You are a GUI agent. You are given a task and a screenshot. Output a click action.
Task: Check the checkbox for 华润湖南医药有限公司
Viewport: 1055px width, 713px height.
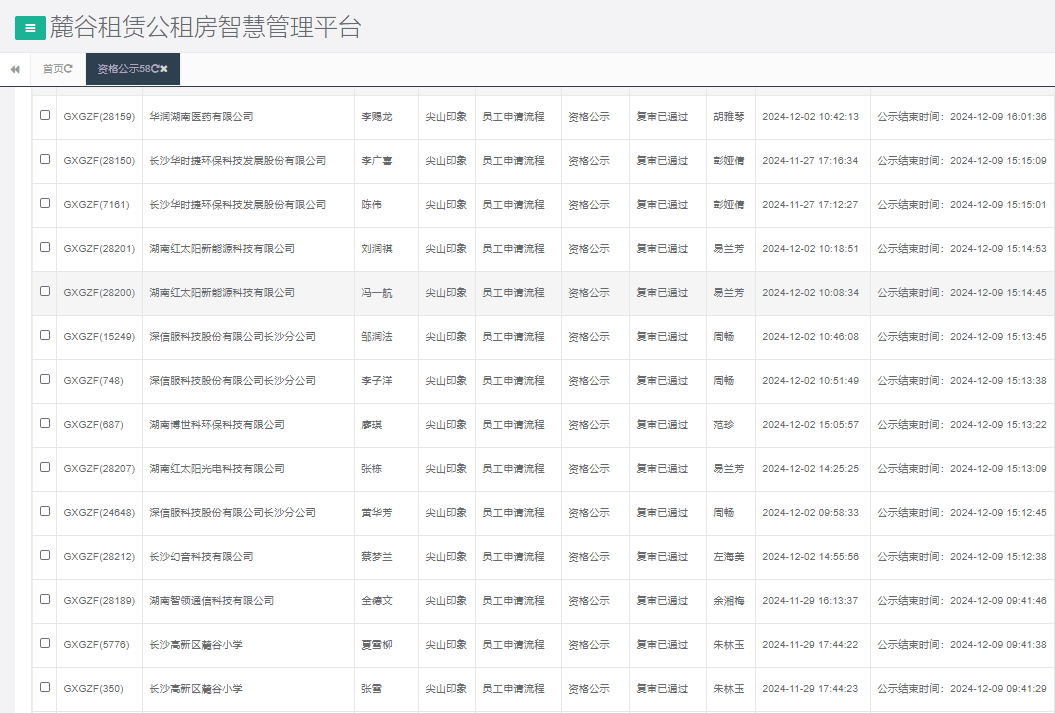(x=43, y=116)
